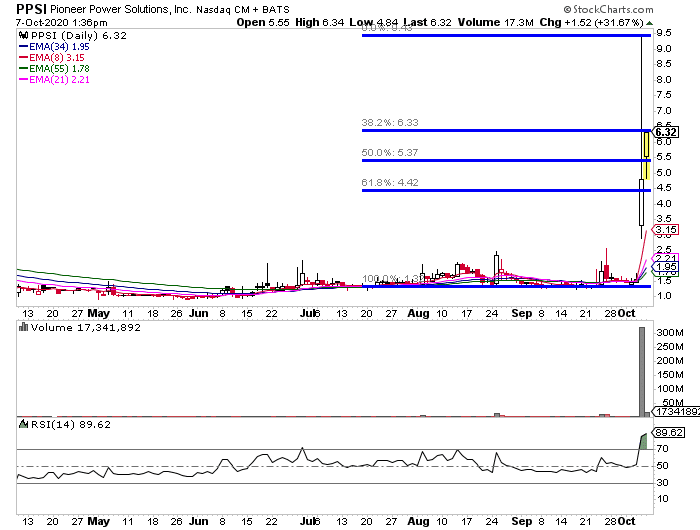The height and width of the screenshot is (530, 700).
Task: Click the Volume 17,341,892 panel label
Action: tap(86, 327)
